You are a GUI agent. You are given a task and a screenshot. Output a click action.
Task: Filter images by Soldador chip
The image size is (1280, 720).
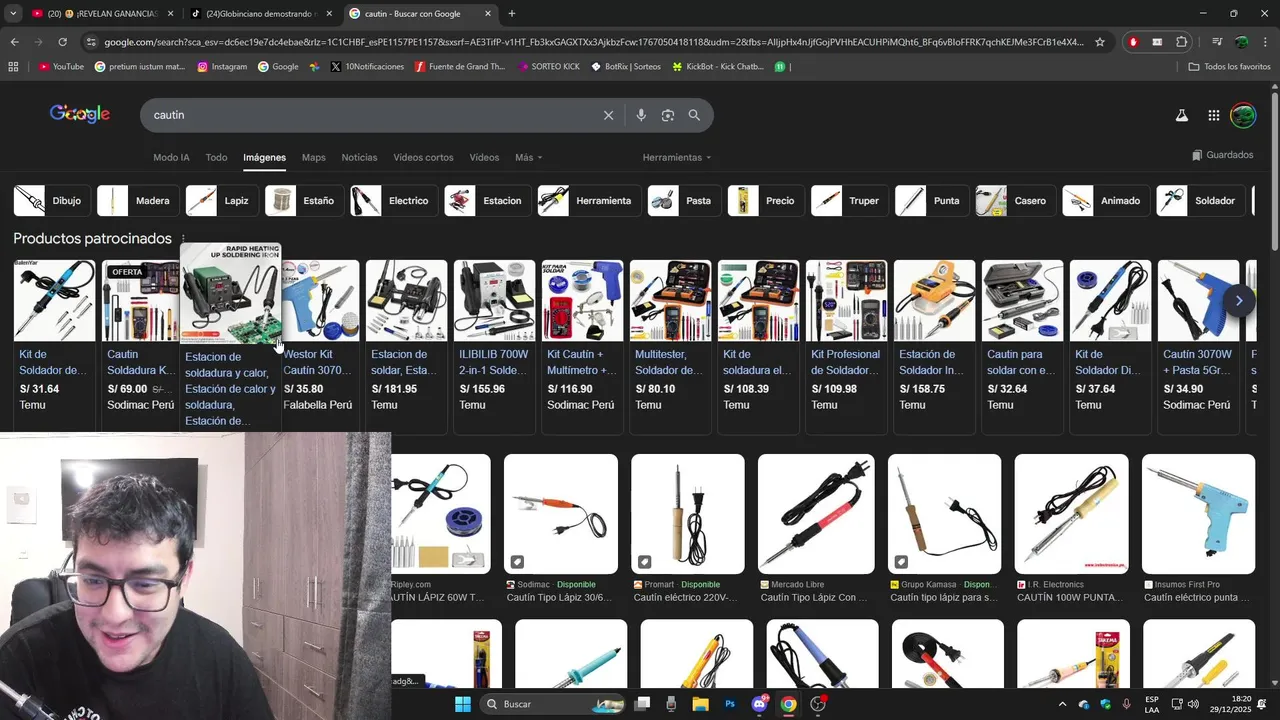(x=1201, y=201)
